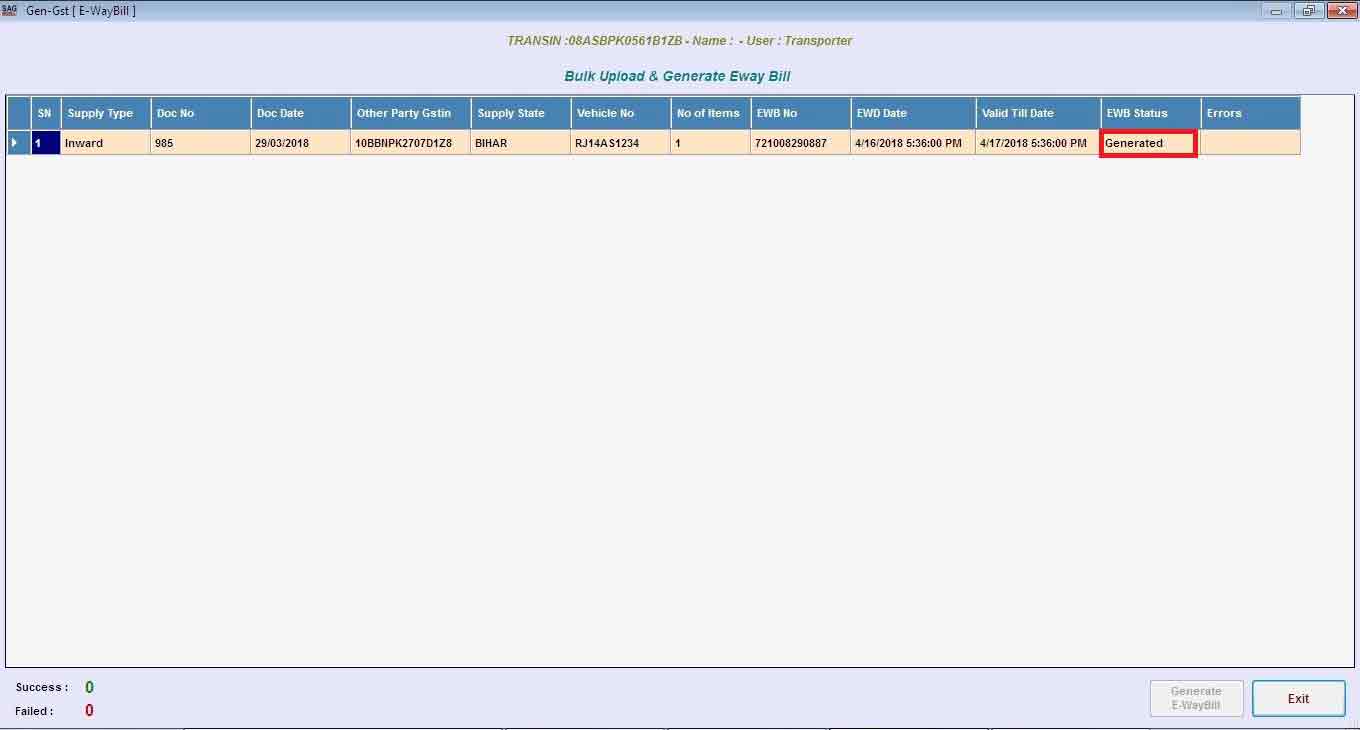Restore down the Gen-Gst window

click(x=1308, y=11)
